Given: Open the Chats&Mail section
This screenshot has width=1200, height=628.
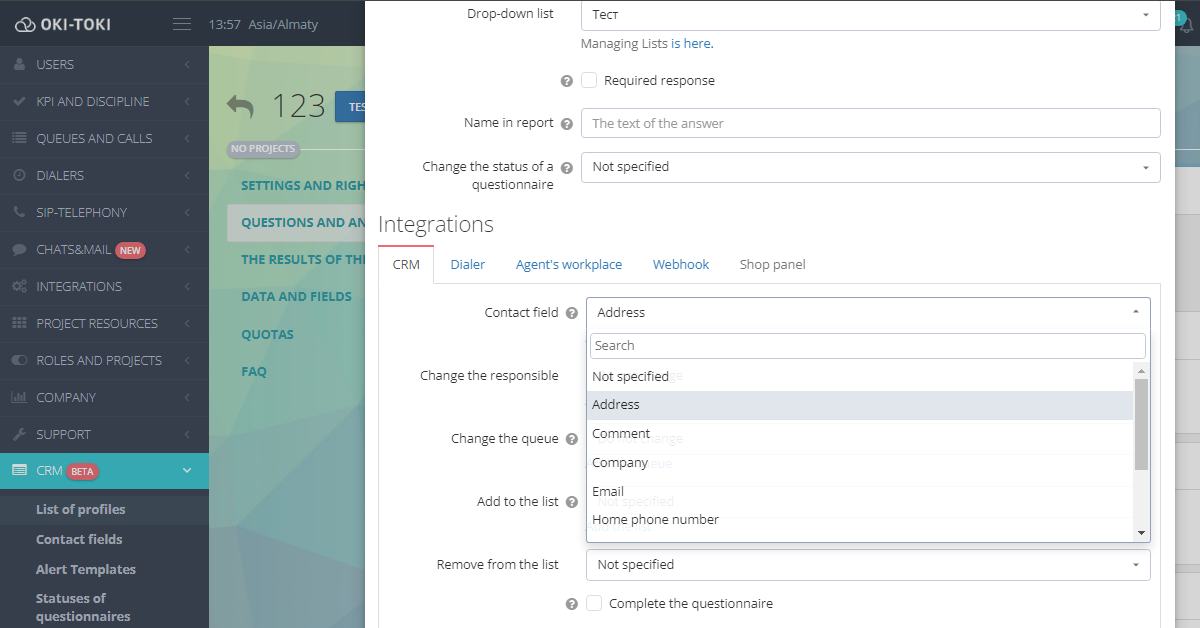Looking at the screenshot, I should click(x=70, y=249).
